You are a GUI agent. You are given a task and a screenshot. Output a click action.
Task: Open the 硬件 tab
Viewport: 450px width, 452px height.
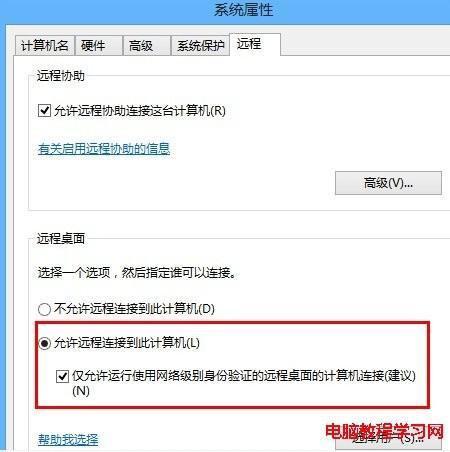pos(99,45)
